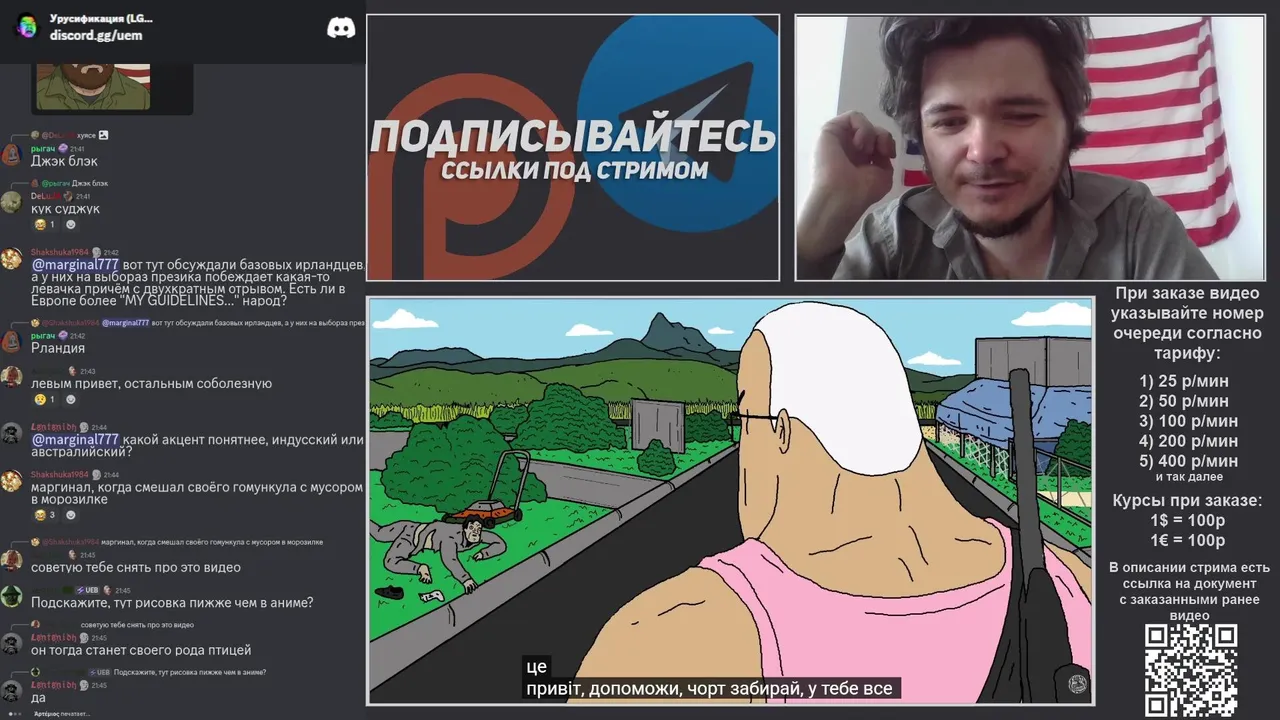This screenshot has height=720, width=1280.
Task: Click the avatar beside 'он тогда станет'
Action: click(11, 644)
